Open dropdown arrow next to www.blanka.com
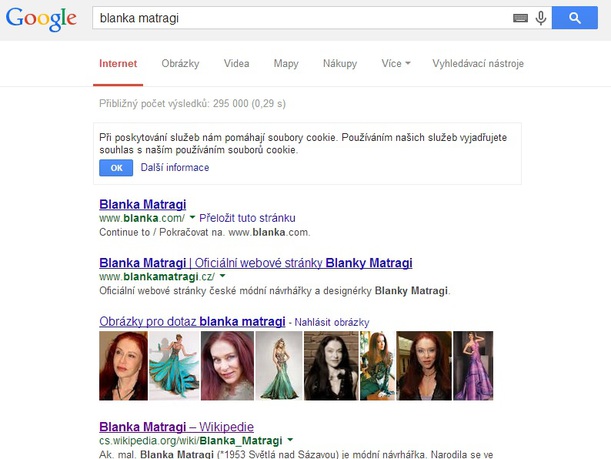Screen dimensions: 611x459 tap(192, 217)
